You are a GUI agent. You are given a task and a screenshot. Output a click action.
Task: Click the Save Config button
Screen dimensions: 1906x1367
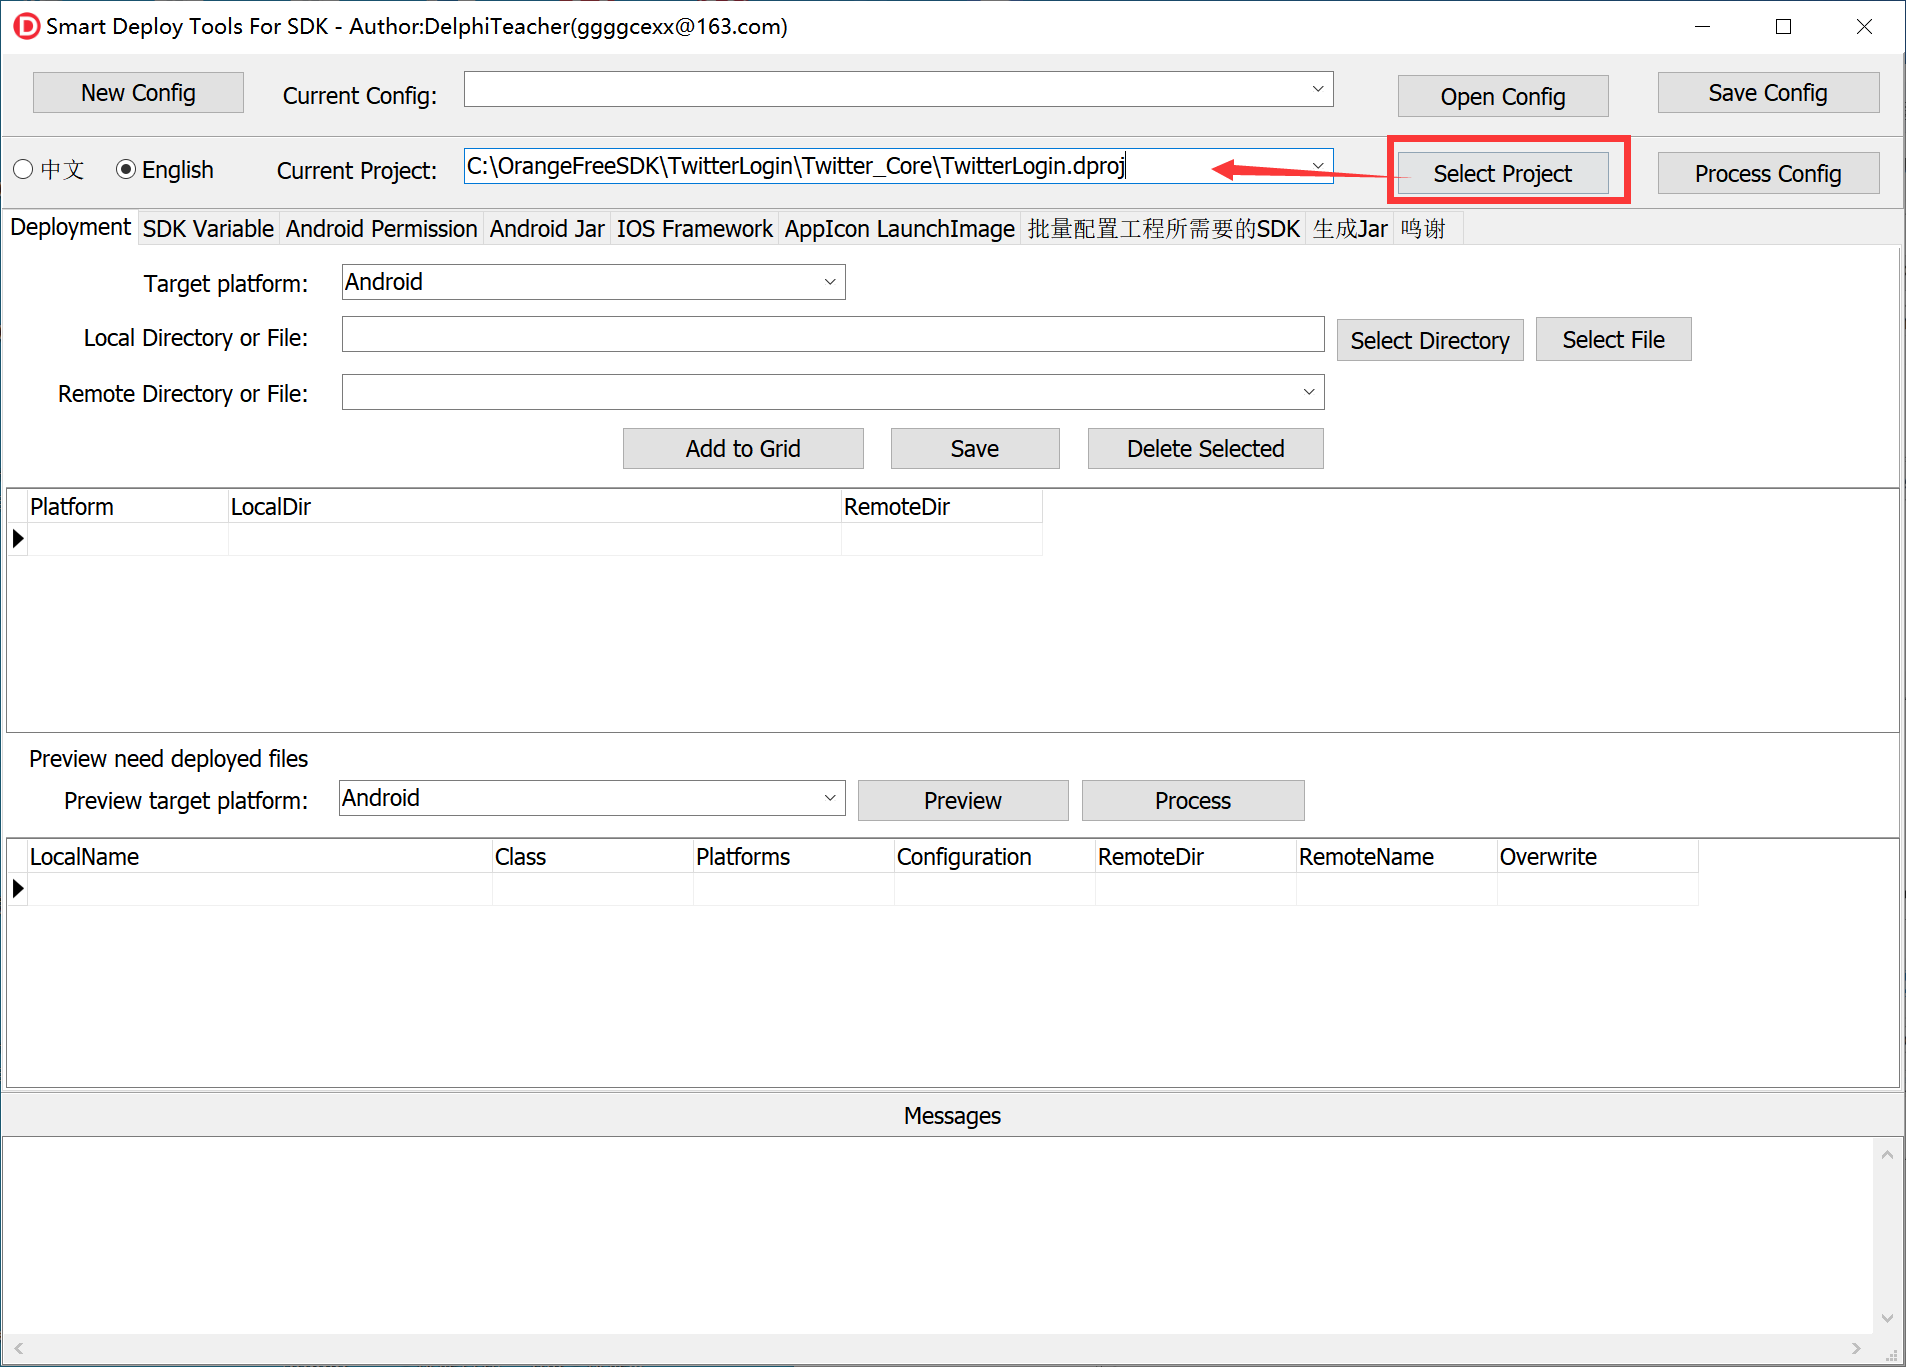coord(1768,93)
